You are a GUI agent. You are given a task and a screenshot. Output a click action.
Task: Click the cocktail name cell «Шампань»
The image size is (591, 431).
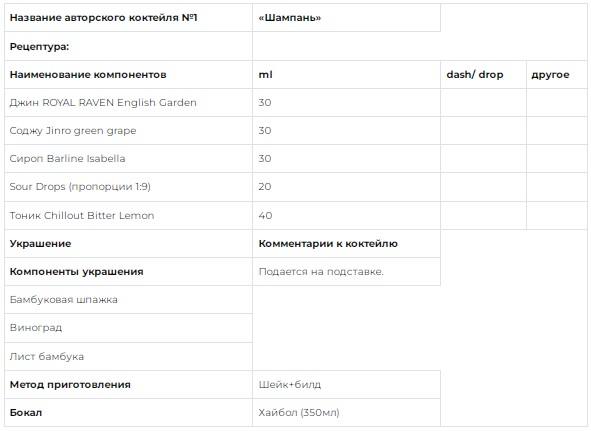[346, 18]
